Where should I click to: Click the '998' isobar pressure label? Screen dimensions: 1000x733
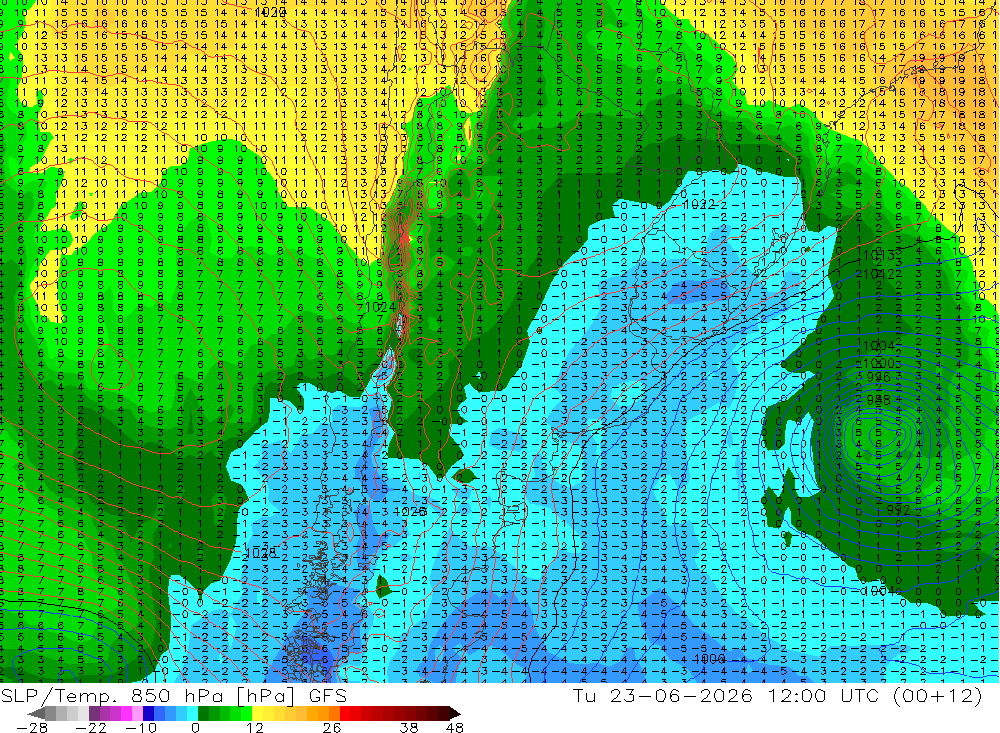pyautogui.click(x=878, y=399)
